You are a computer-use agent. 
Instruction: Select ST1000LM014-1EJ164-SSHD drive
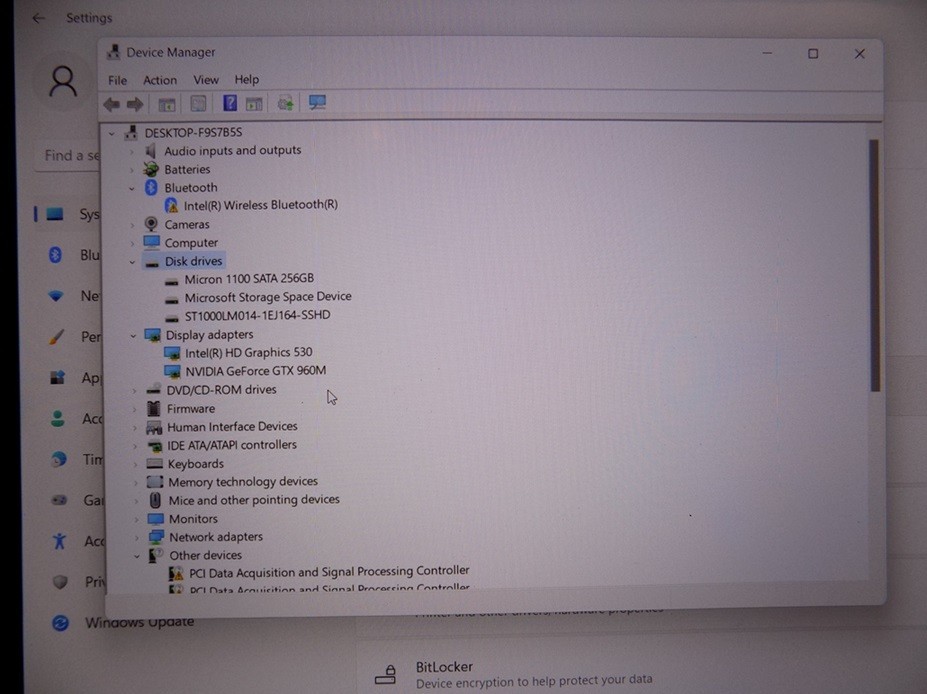(257, 315)
